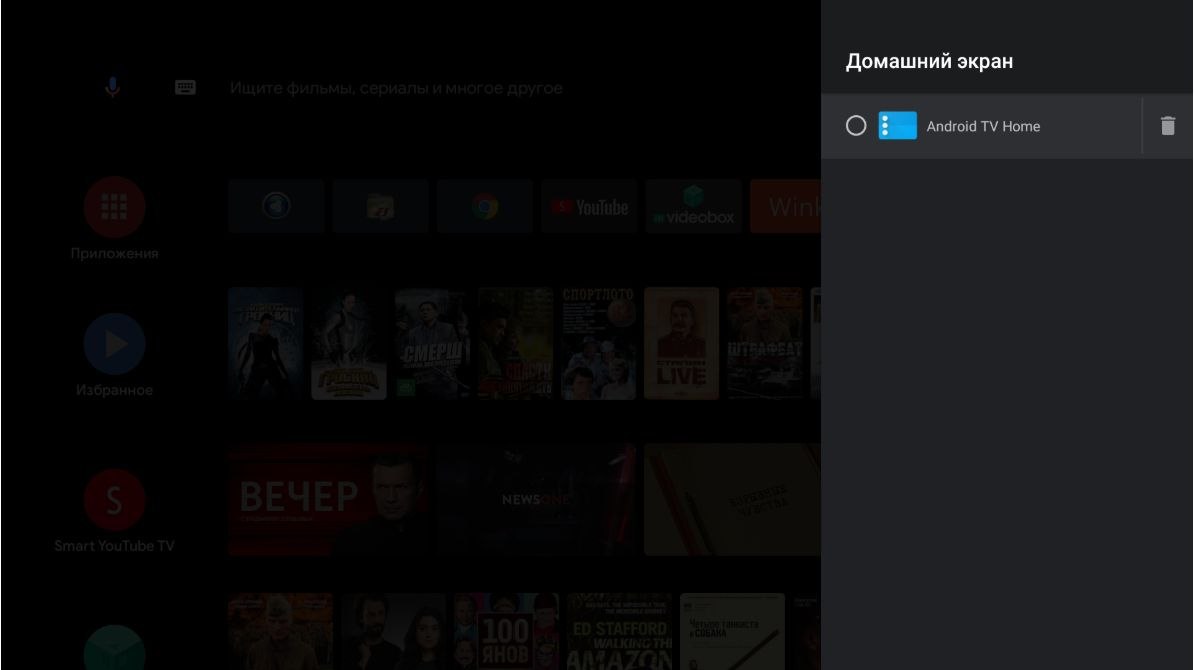
Task: Open the NewsOne video thumbnail
Action: pyautogui.click(x=536, y=499)
